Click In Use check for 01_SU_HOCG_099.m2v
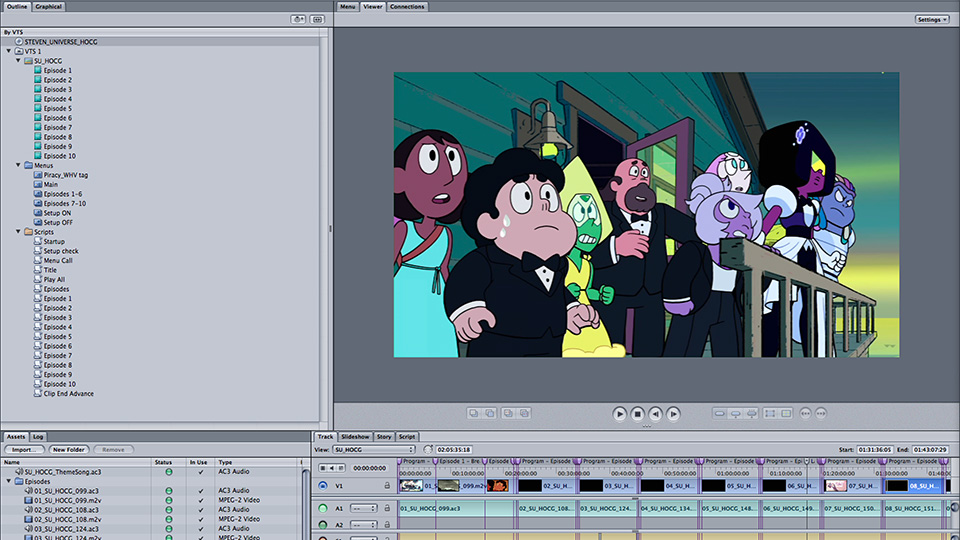 click(x=200, y=500)
